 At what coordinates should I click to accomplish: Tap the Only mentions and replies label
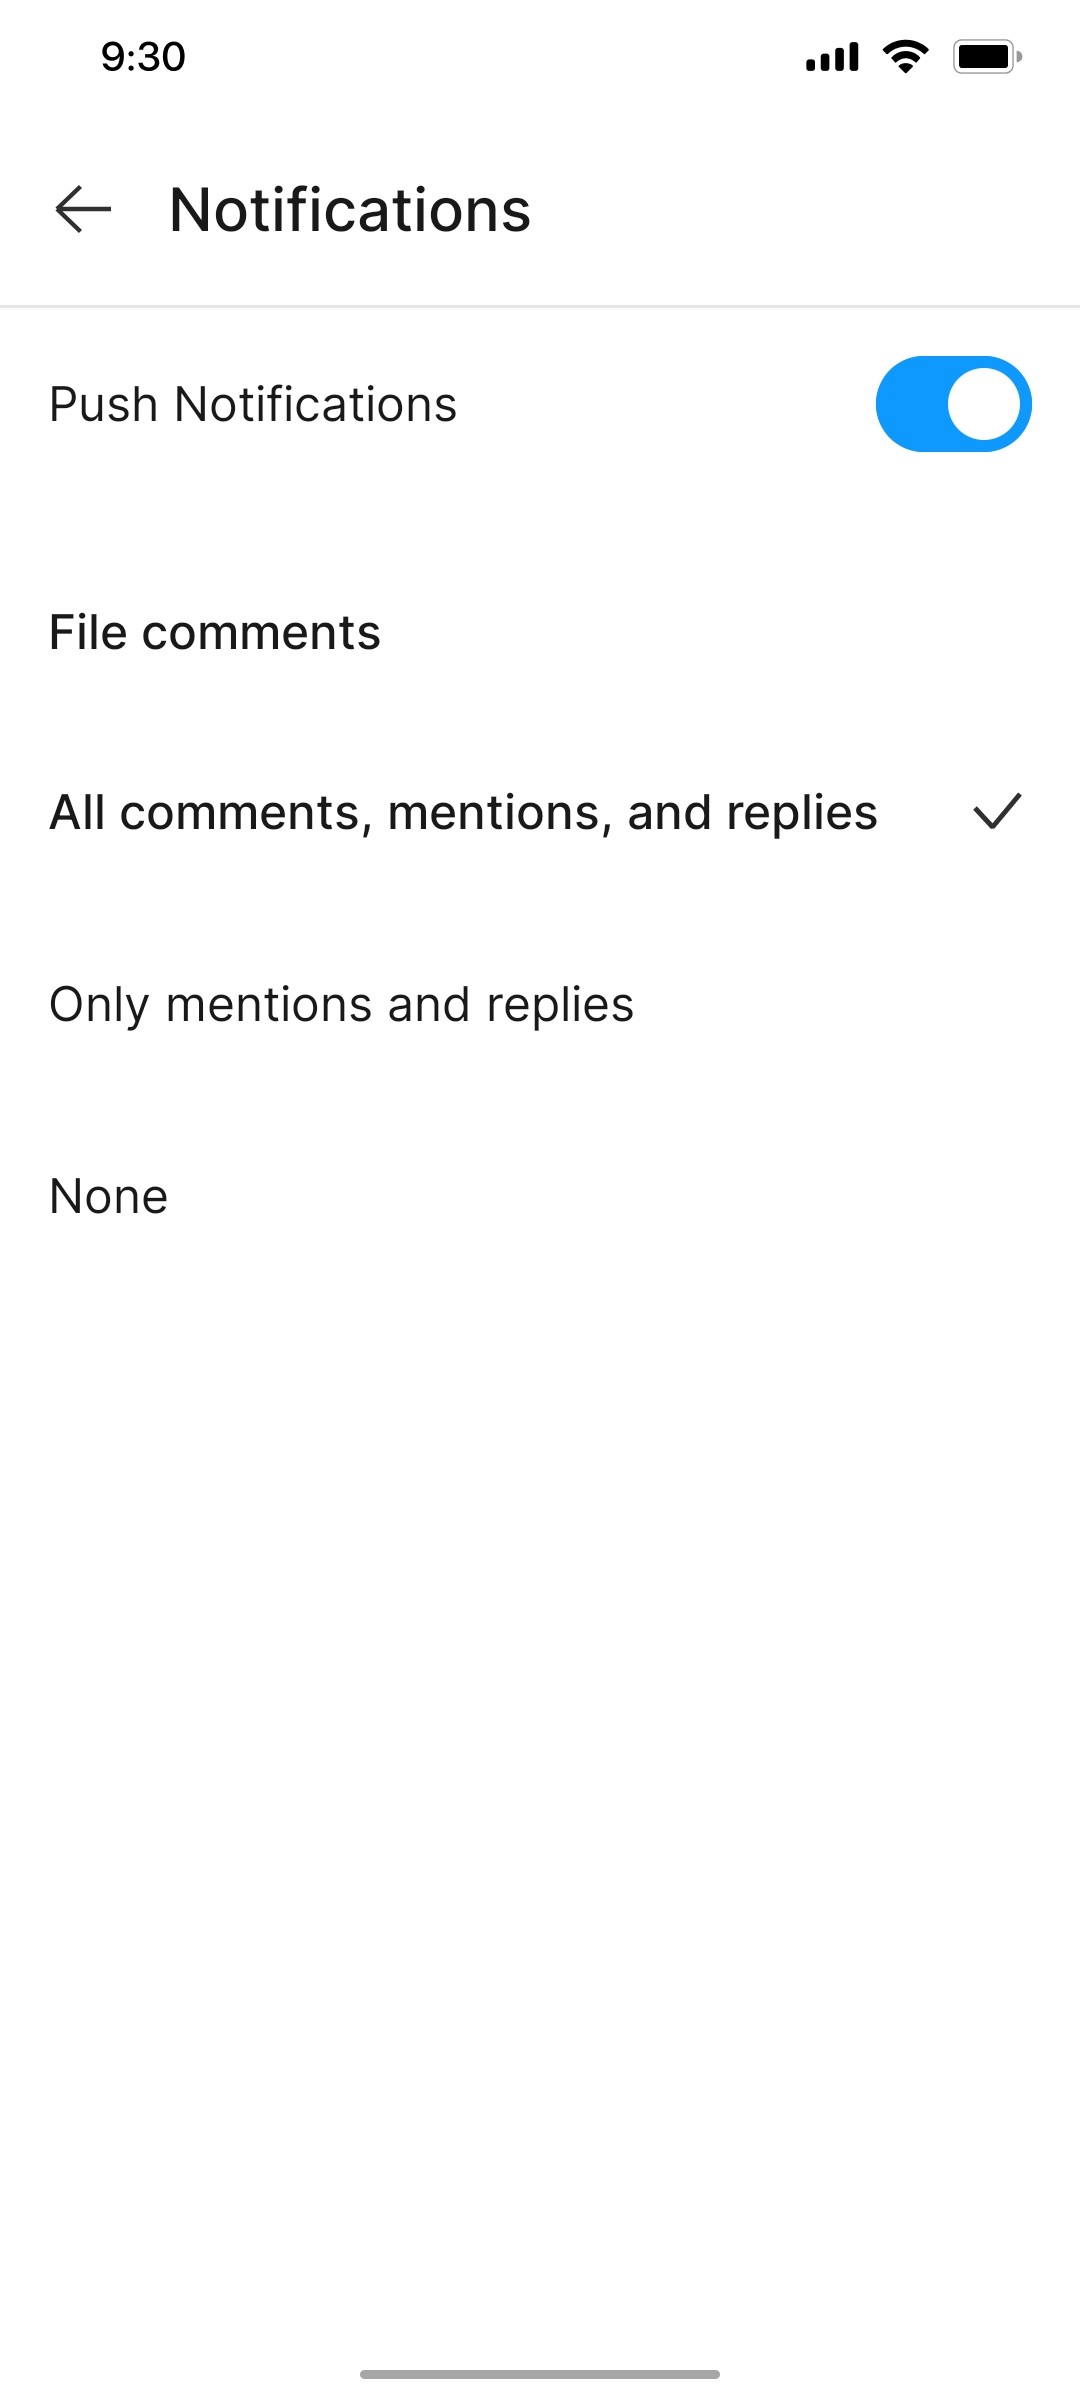tap(341, 1003)
